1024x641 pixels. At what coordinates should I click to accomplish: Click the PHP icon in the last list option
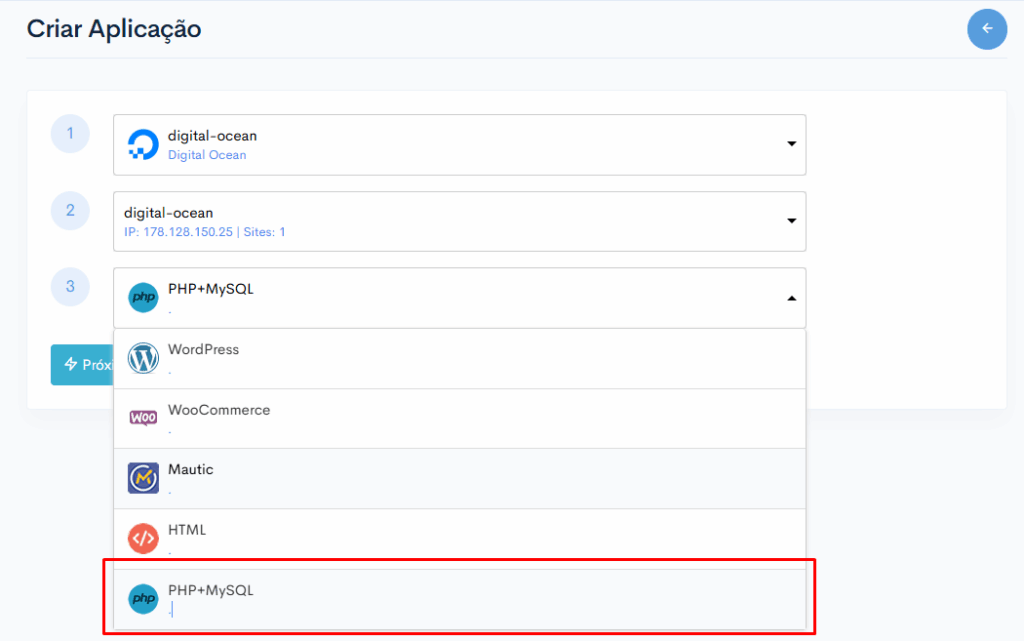[143, 599]
